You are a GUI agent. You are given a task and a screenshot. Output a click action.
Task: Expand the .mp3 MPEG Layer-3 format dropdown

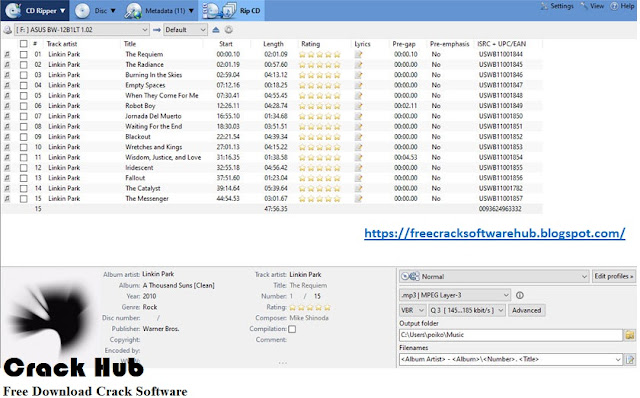[x=455, y=295]
